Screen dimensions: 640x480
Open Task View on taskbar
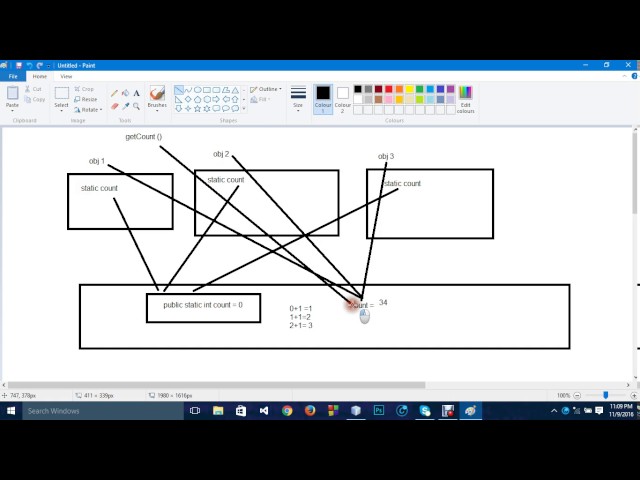[195, 411]
